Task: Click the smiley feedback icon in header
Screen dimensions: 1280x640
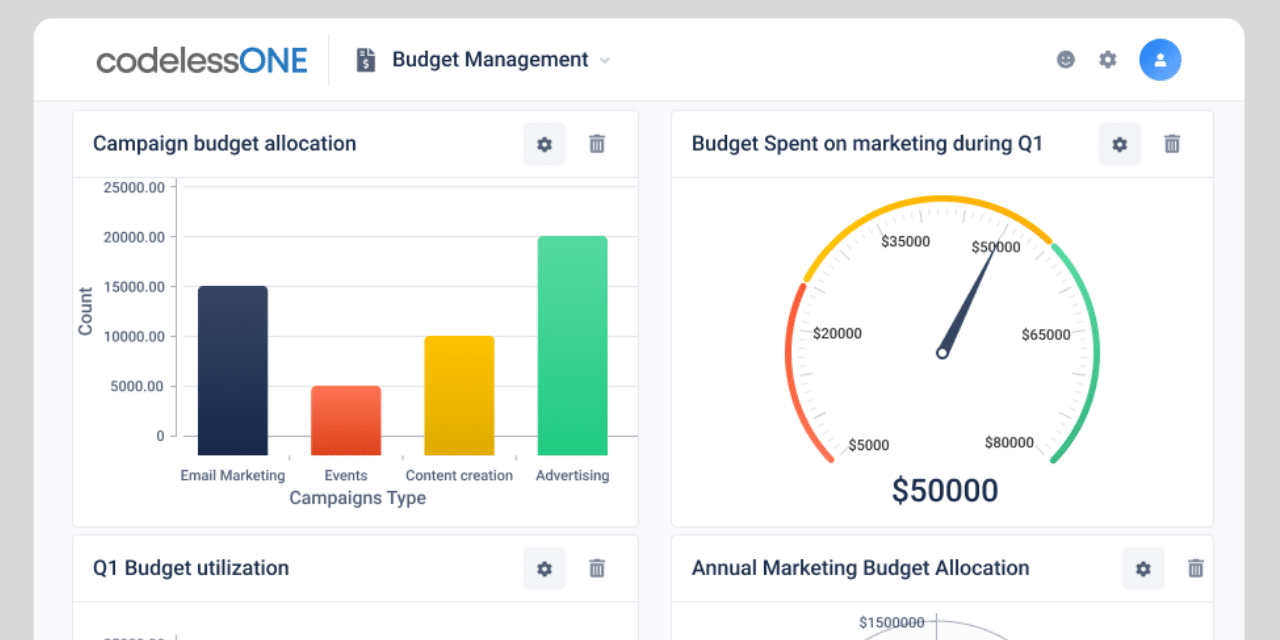Action: [x=1066, y=60]
